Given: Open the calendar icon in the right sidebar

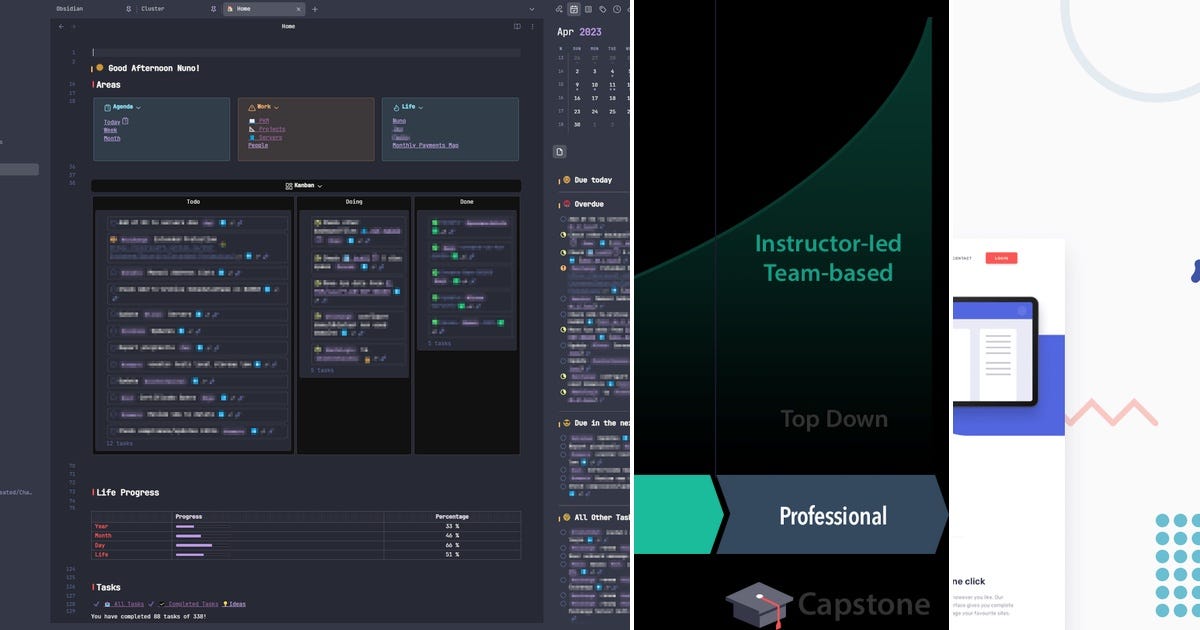Looking at the screenshot, I should 574,10.
